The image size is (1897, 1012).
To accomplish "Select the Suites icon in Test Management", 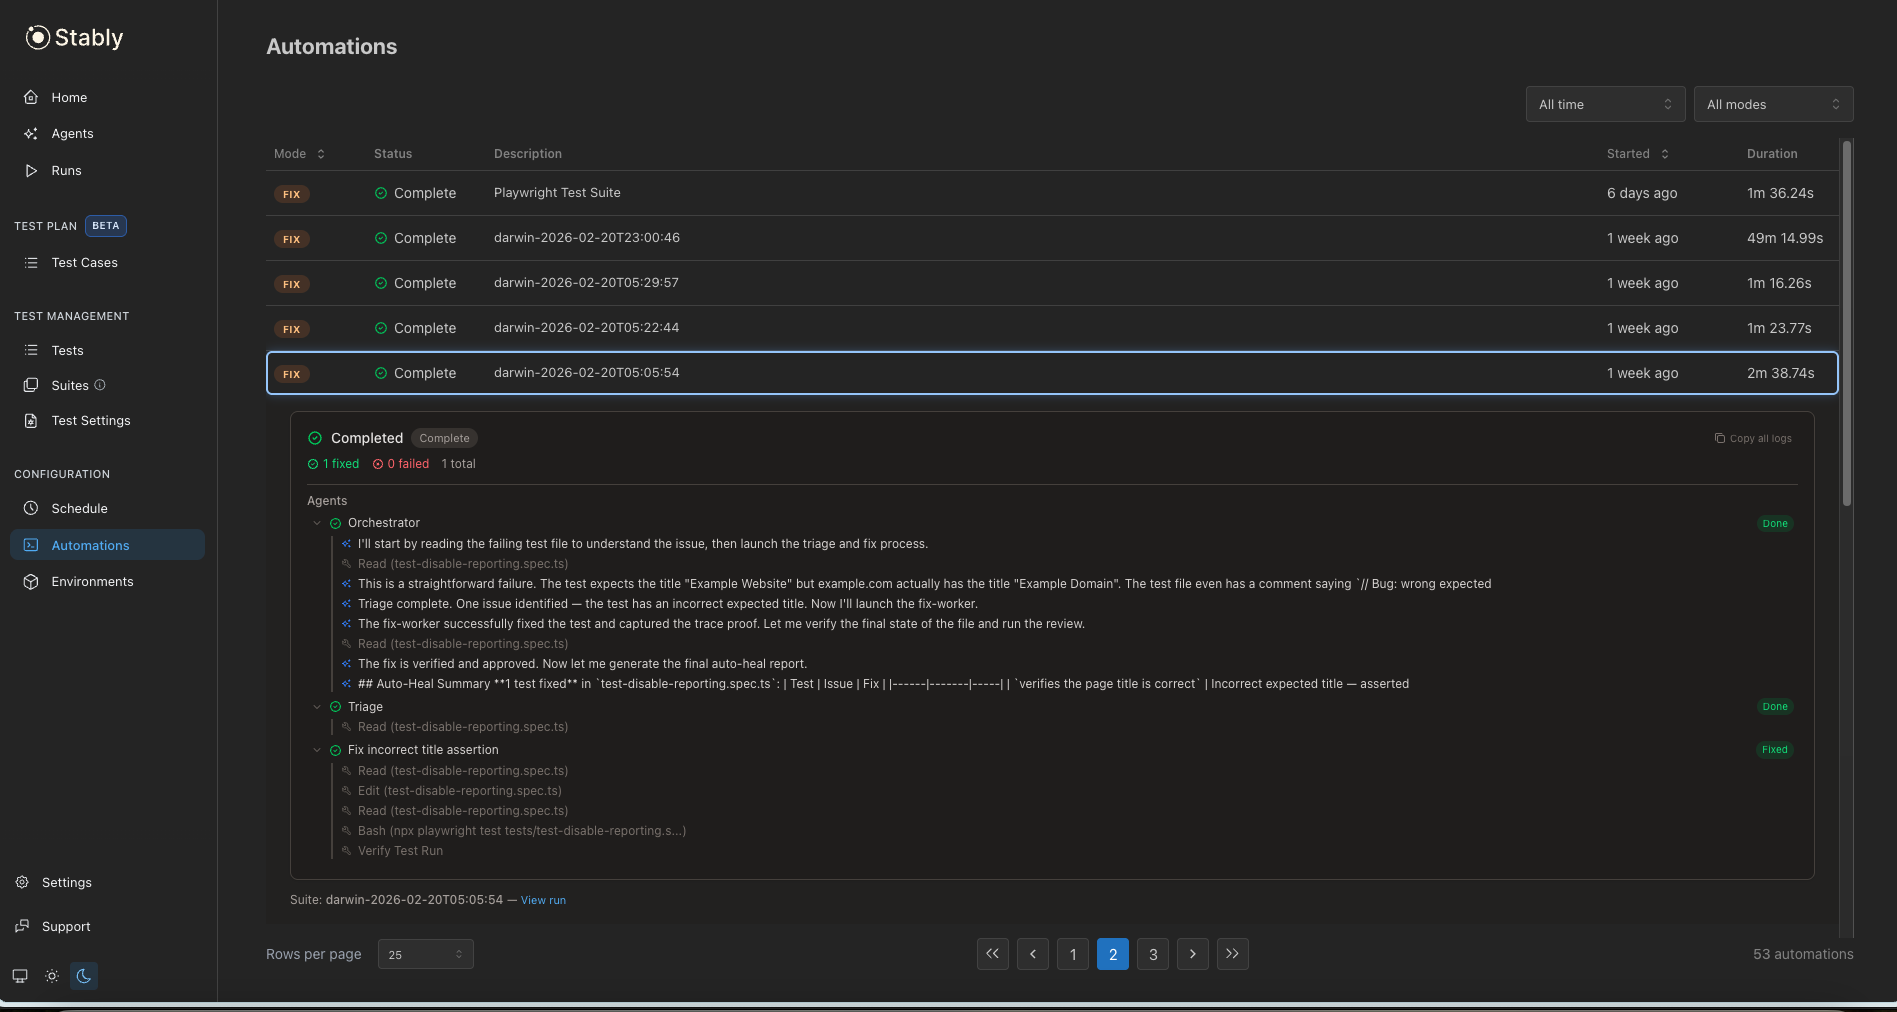I will pos(31,385).
